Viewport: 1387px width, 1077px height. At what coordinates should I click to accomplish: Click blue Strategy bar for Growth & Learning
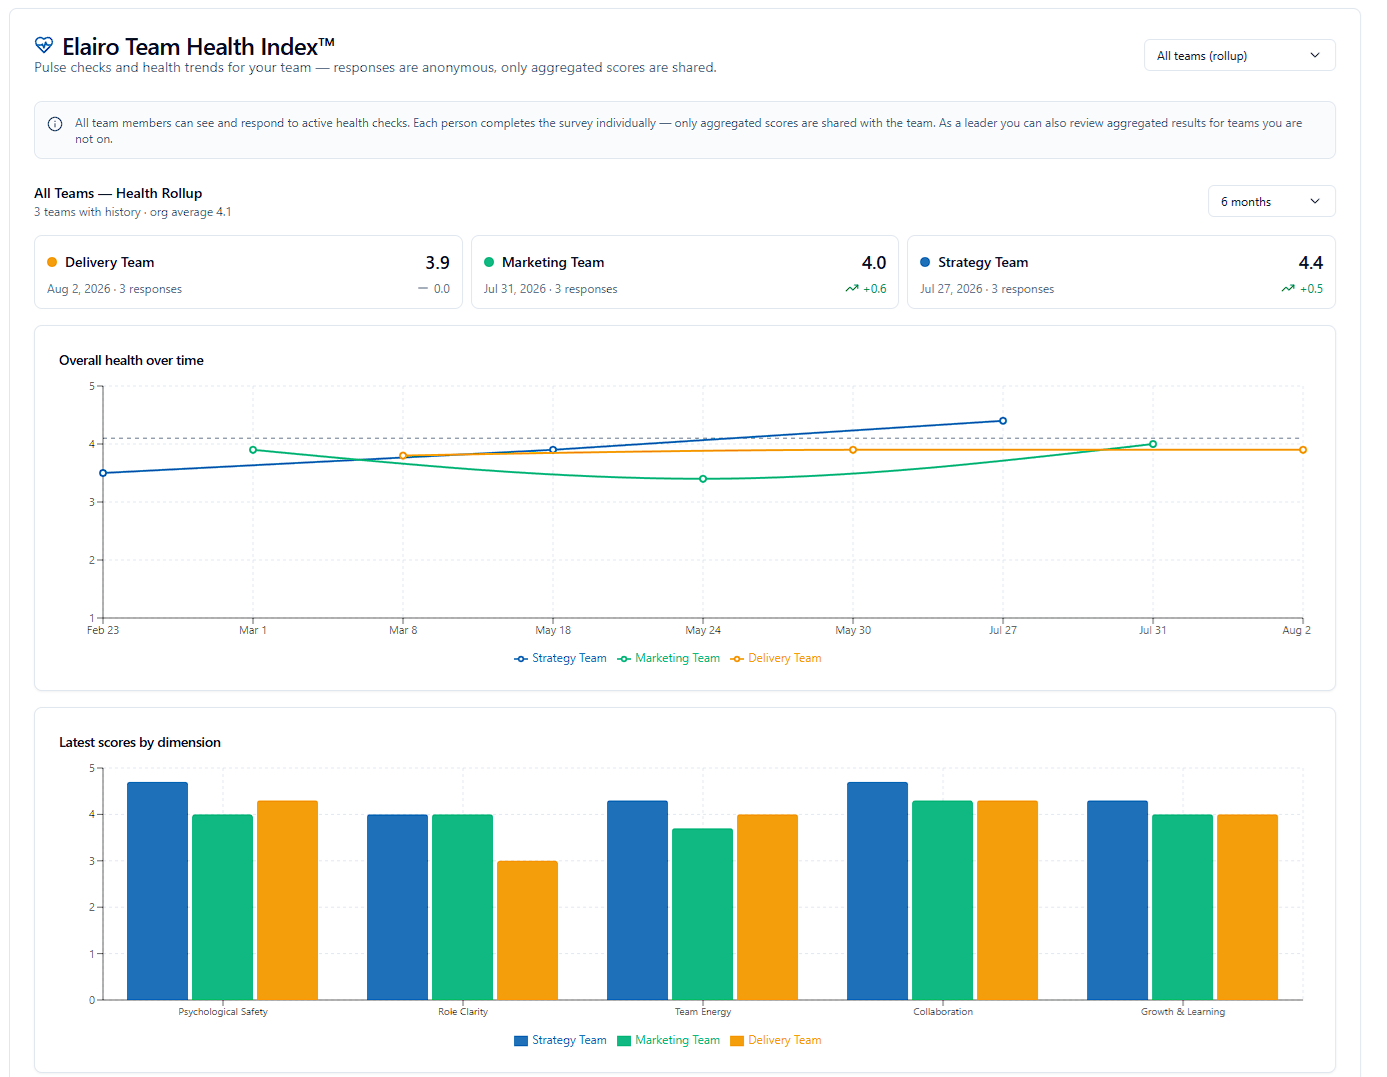tap(1117, 900)
